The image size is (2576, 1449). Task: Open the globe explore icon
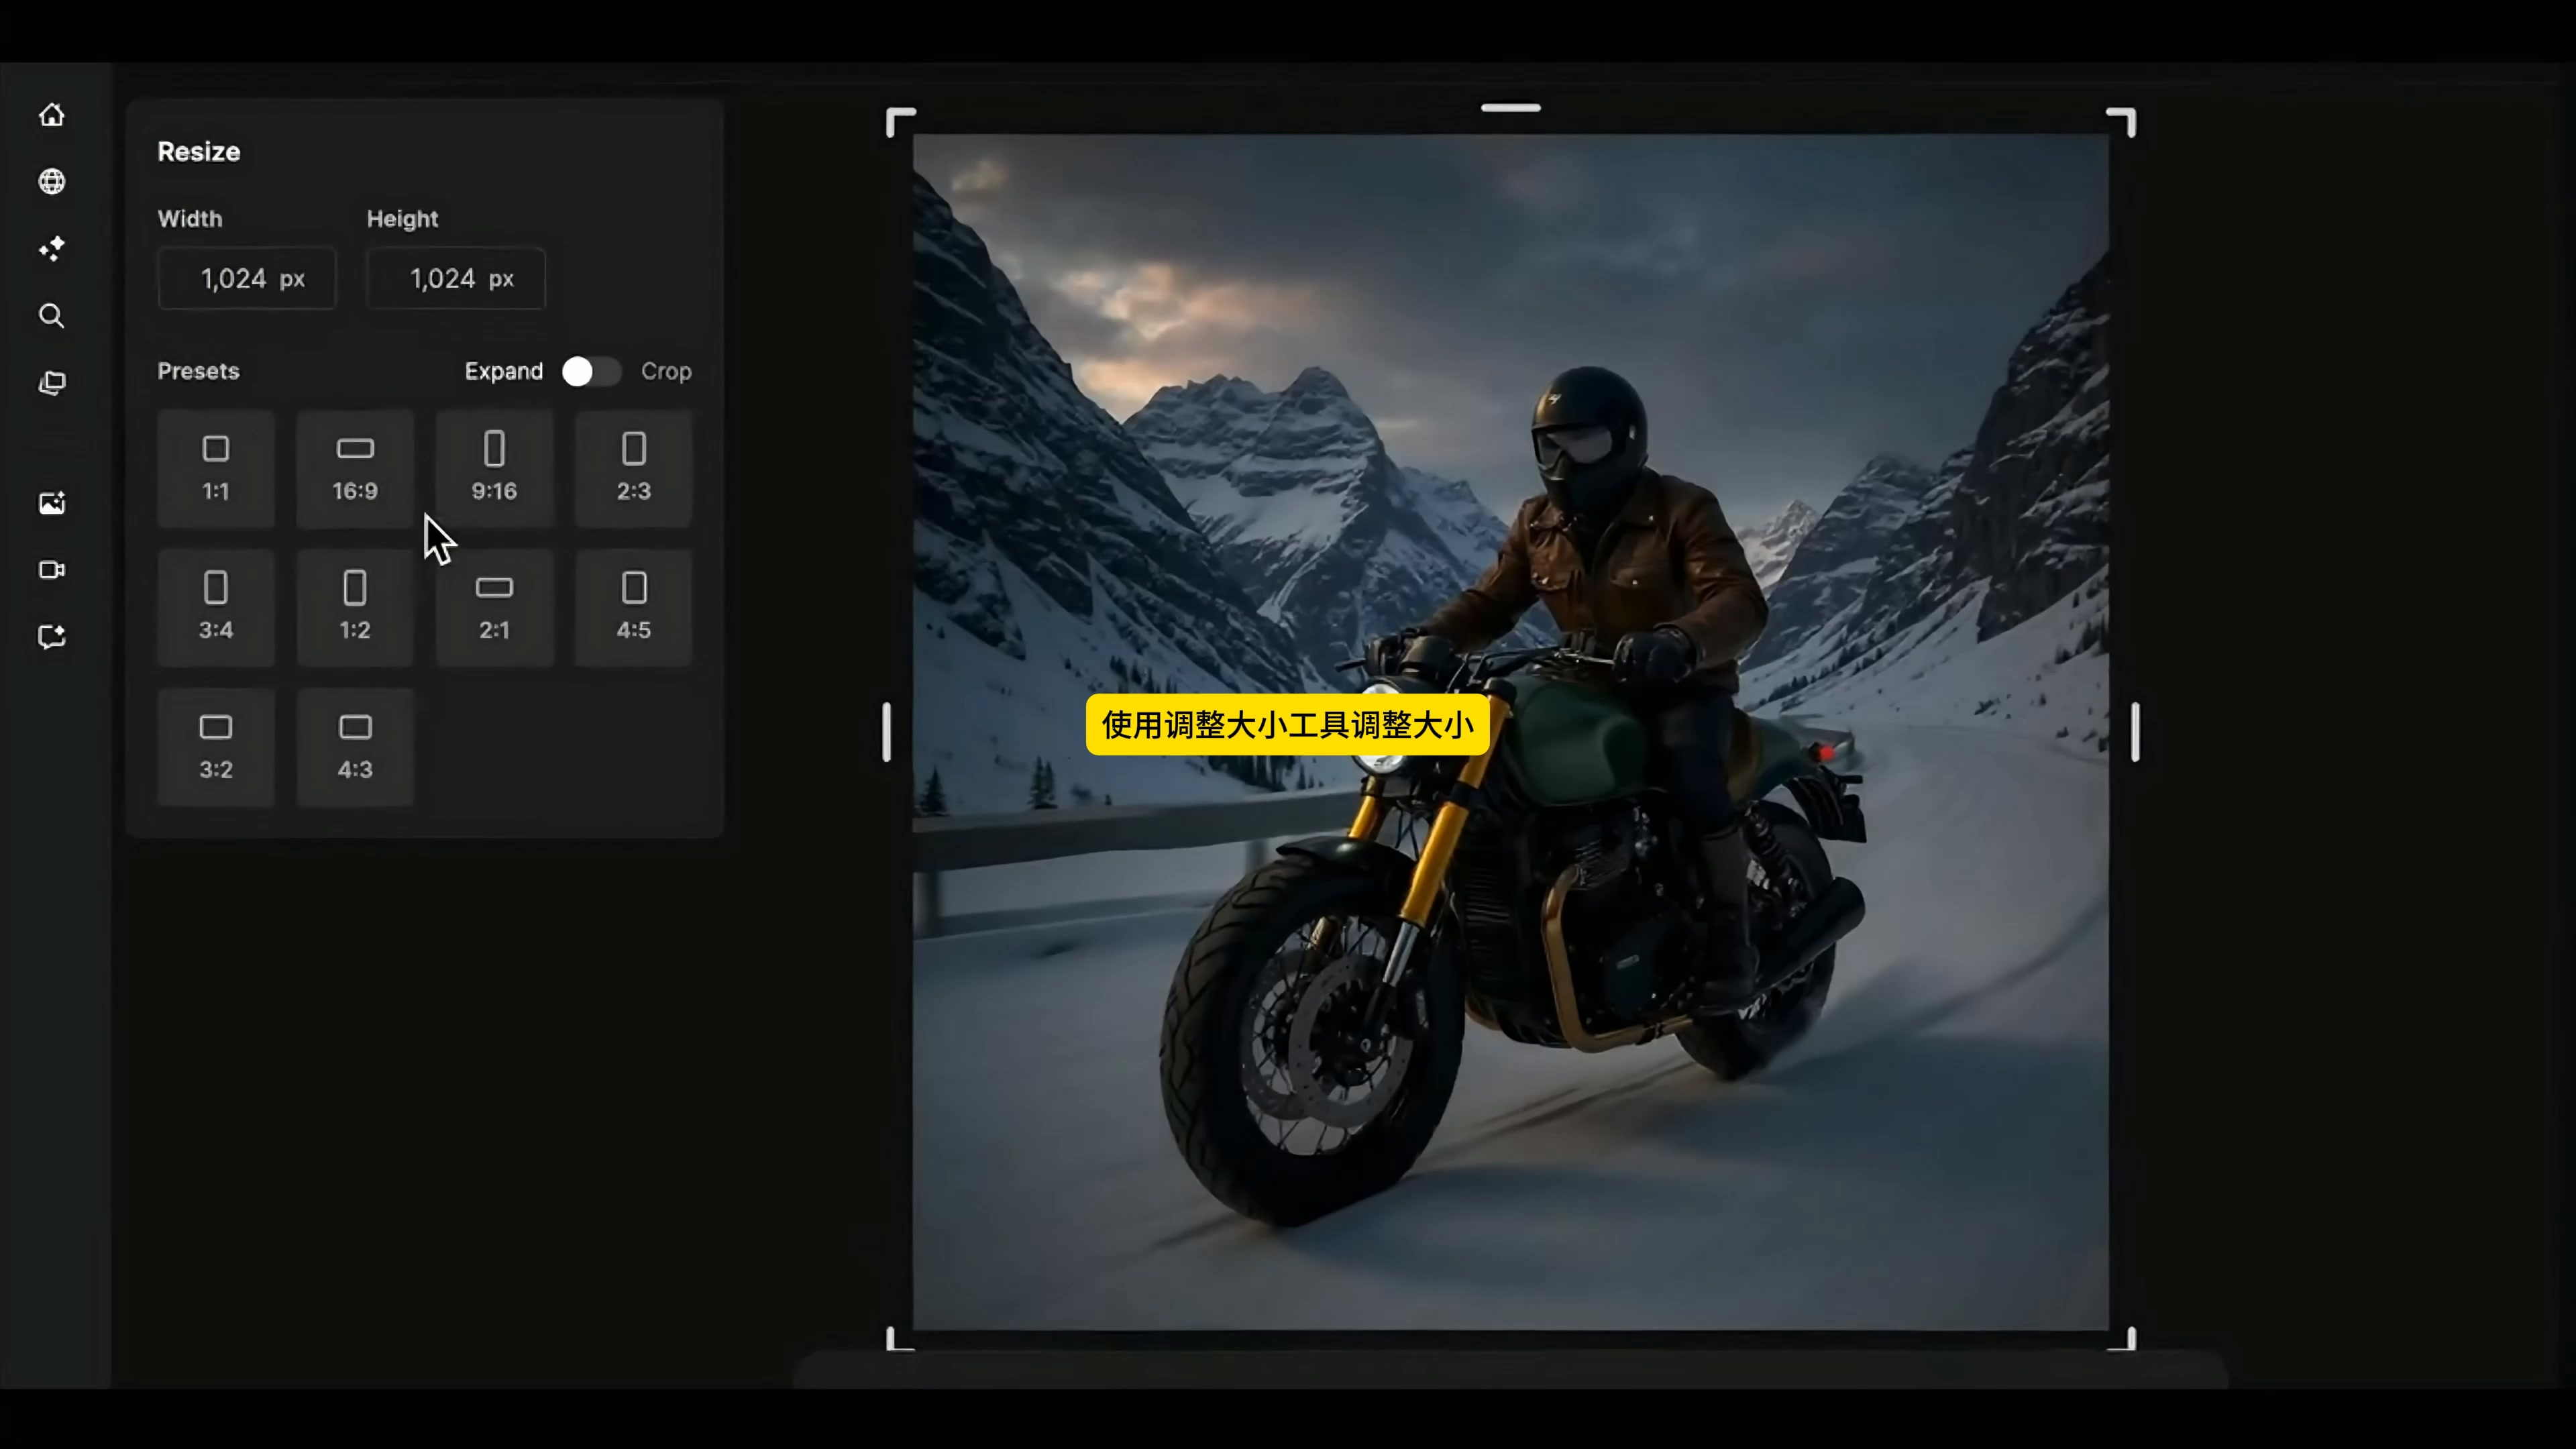52,181
